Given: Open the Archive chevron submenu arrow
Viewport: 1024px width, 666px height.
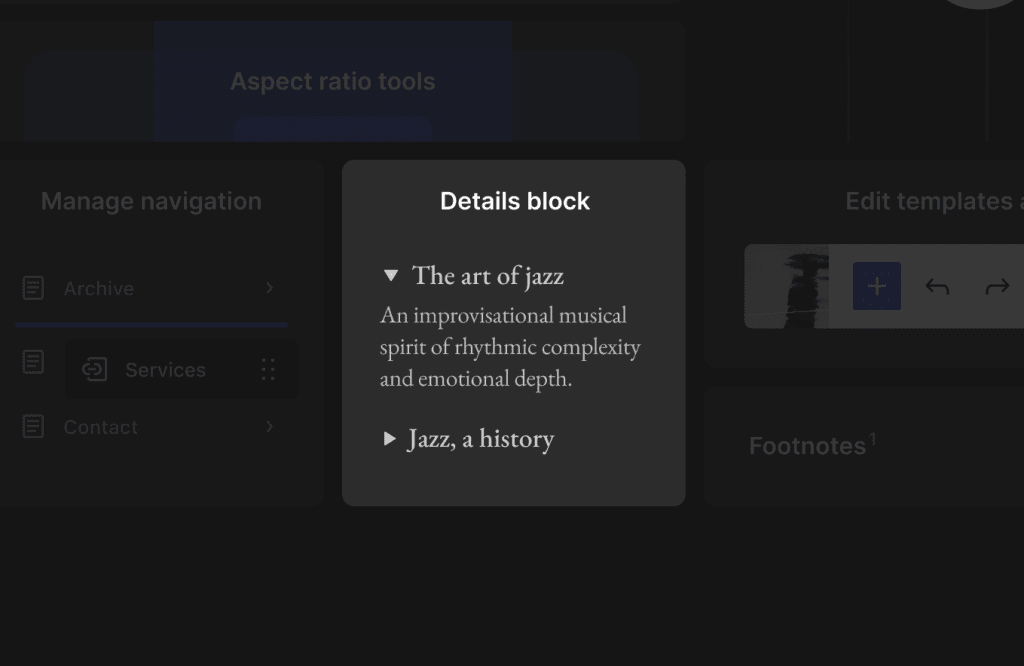Looking at the screenshot, I should click(269, 288).
